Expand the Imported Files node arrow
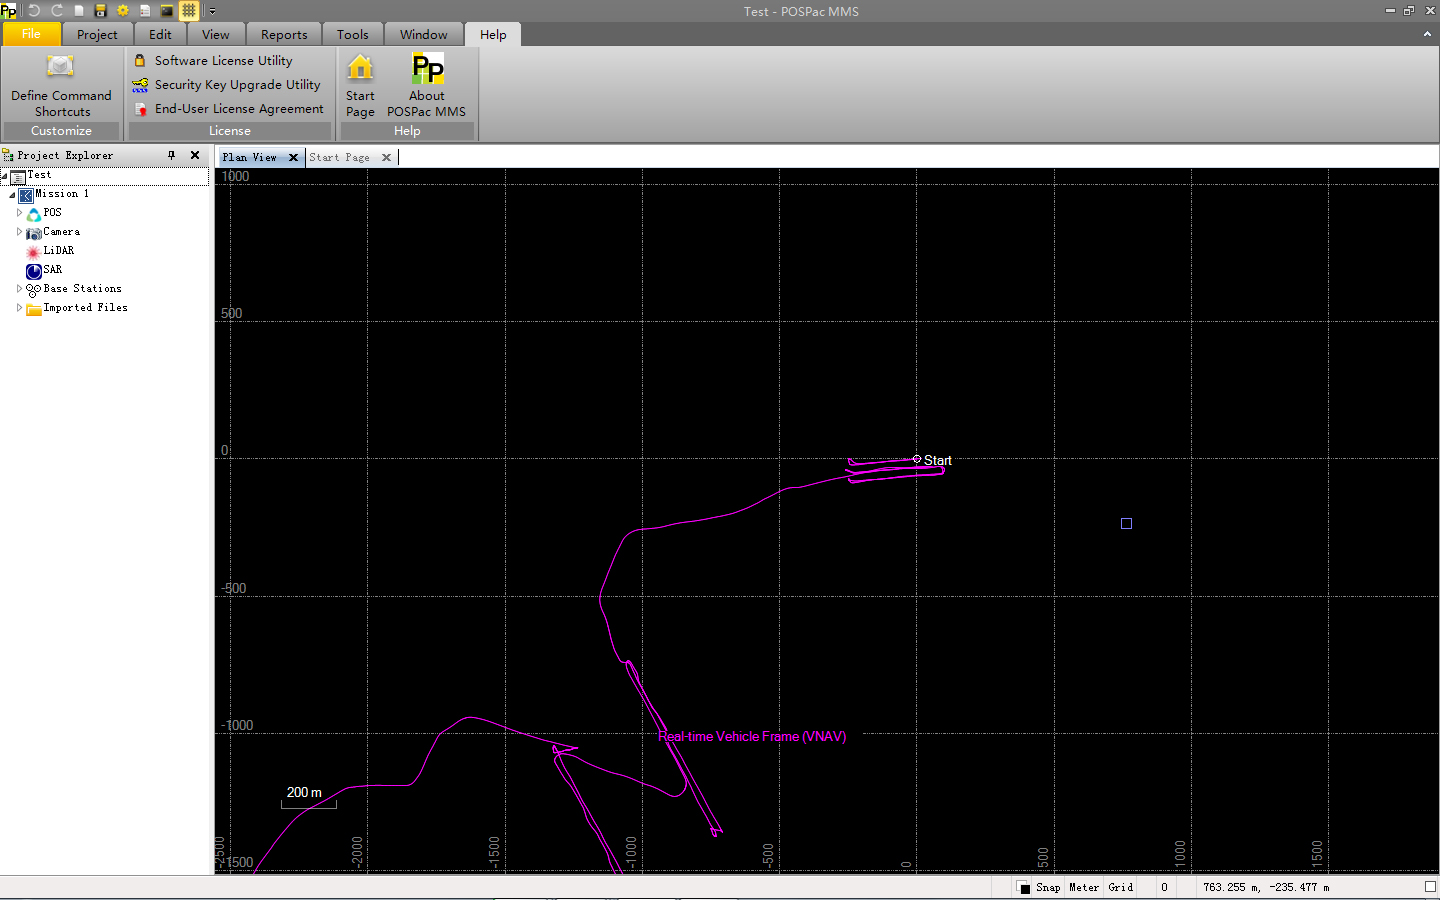 (19, 308)
